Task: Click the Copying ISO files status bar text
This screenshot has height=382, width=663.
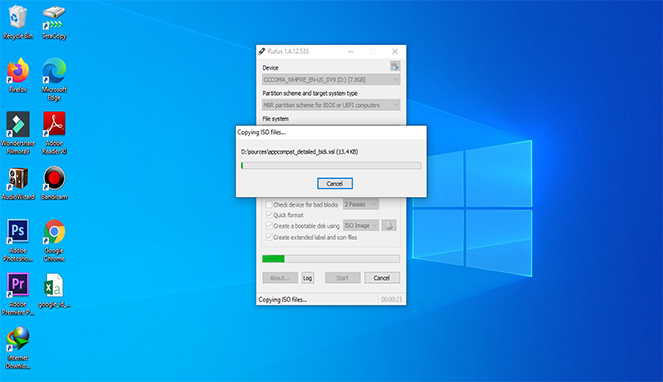Action: coord(282,300)
